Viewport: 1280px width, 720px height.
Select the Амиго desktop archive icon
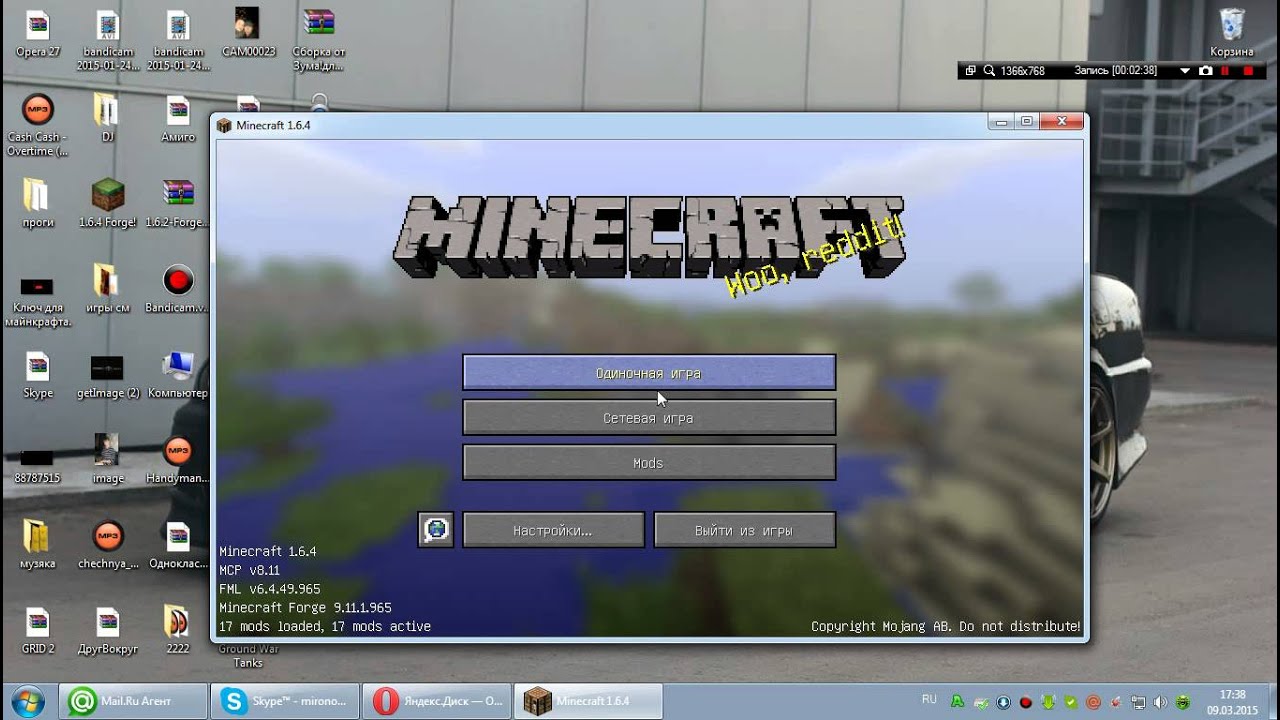(x=178, y=118)
